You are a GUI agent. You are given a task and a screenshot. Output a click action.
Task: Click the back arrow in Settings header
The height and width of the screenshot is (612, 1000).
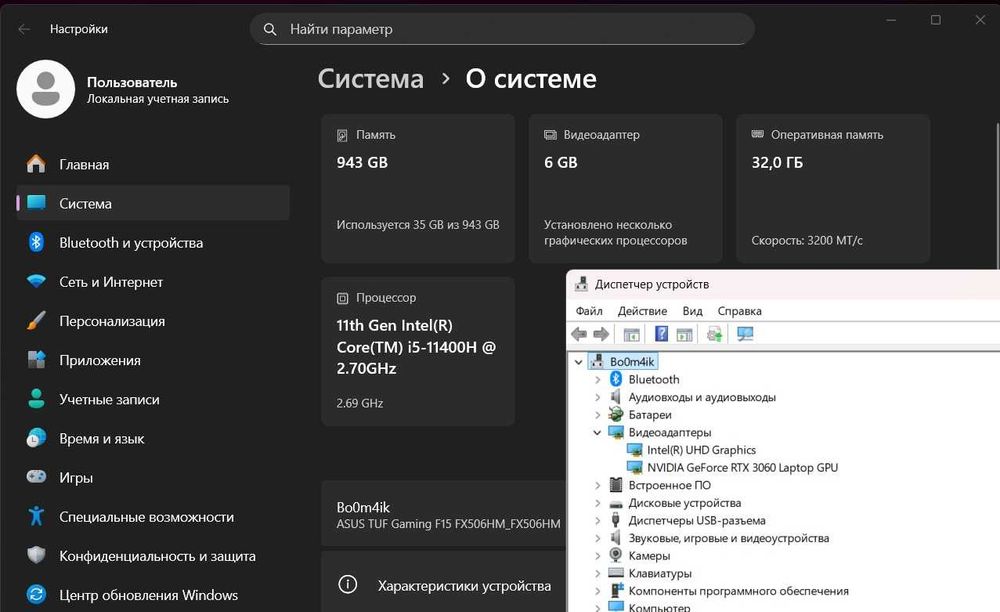(x=24, y=29)
